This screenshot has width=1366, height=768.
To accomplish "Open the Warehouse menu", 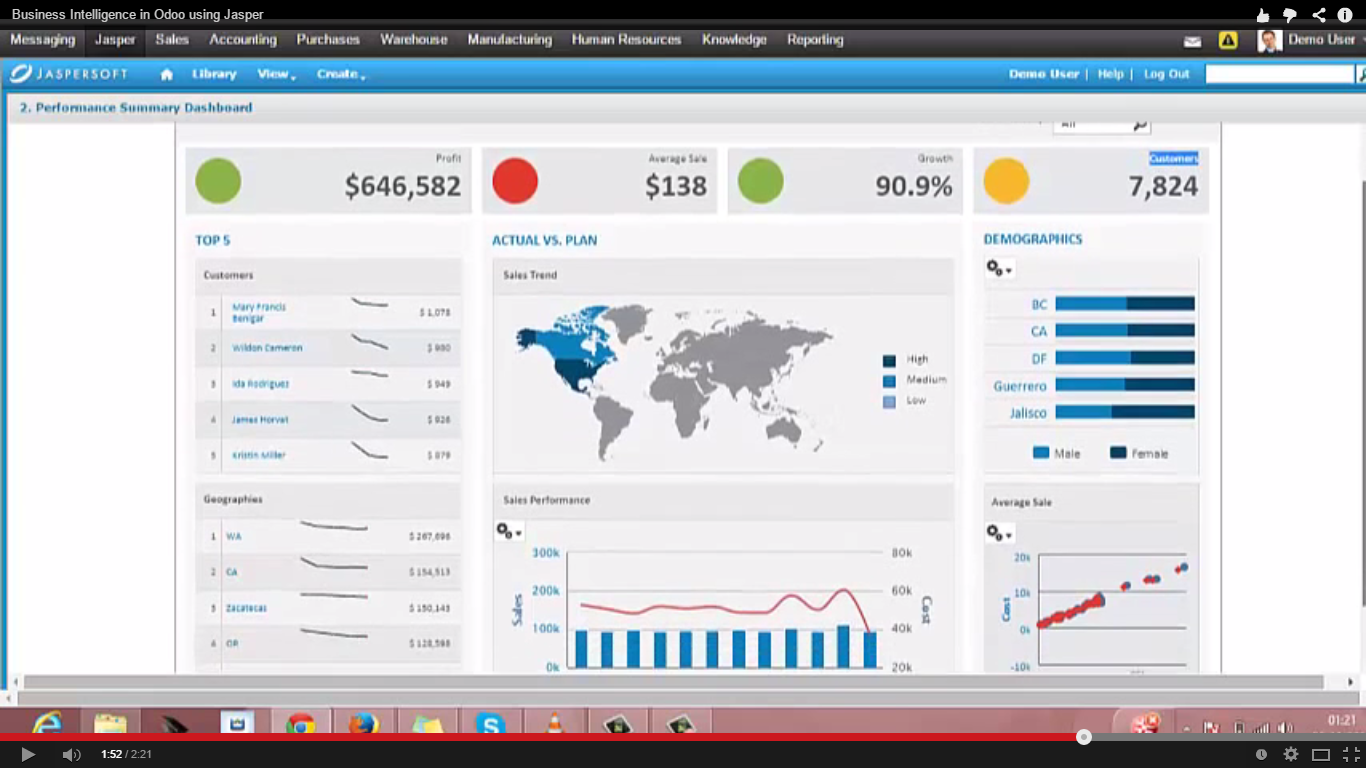I will tap(414, 40).
